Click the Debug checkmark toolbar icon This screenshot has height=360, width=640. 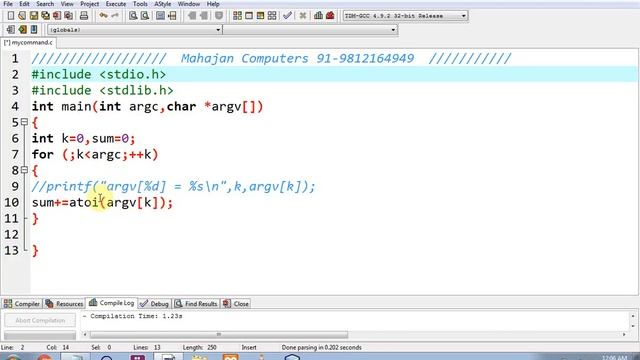click(287, 16)
